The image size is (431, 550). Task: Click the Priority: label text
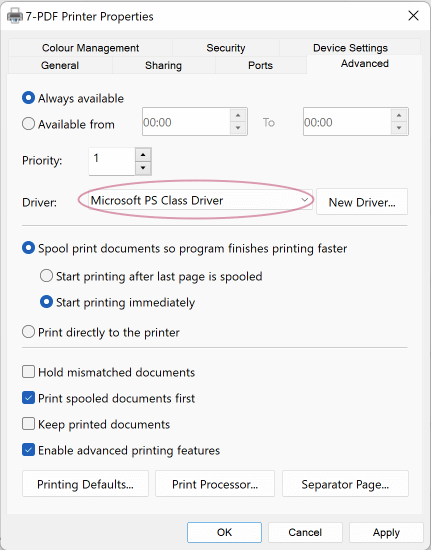tap(42, 161)
